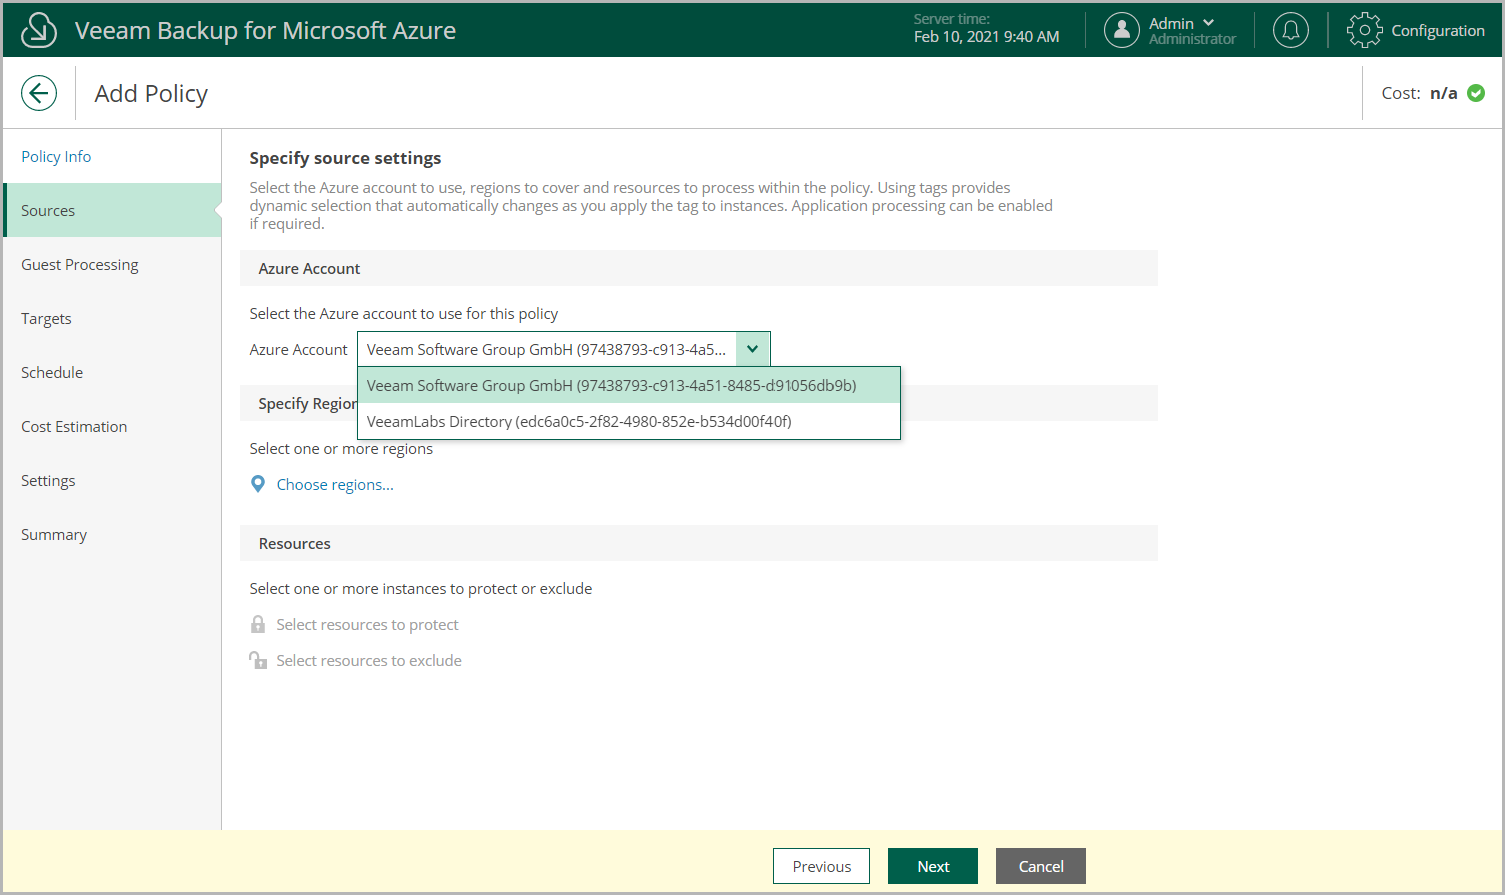
Task: Click the Configuration label in header
Action: pos(1438,30)
